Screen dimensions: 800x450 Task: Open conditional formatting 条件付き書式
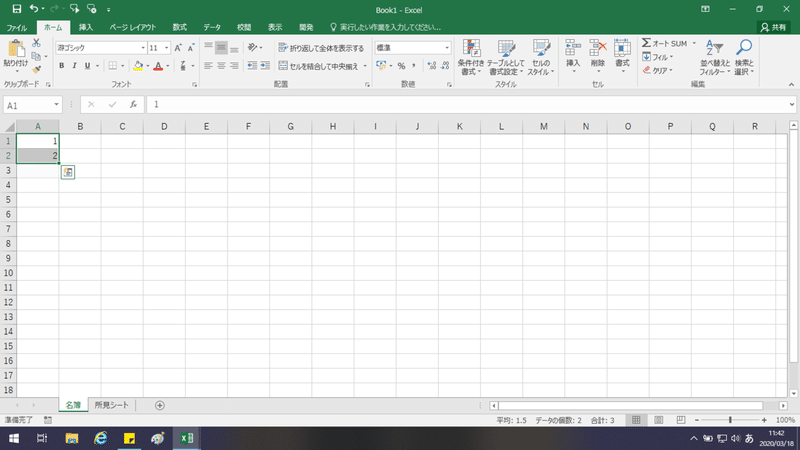click(x=470, y=57)
